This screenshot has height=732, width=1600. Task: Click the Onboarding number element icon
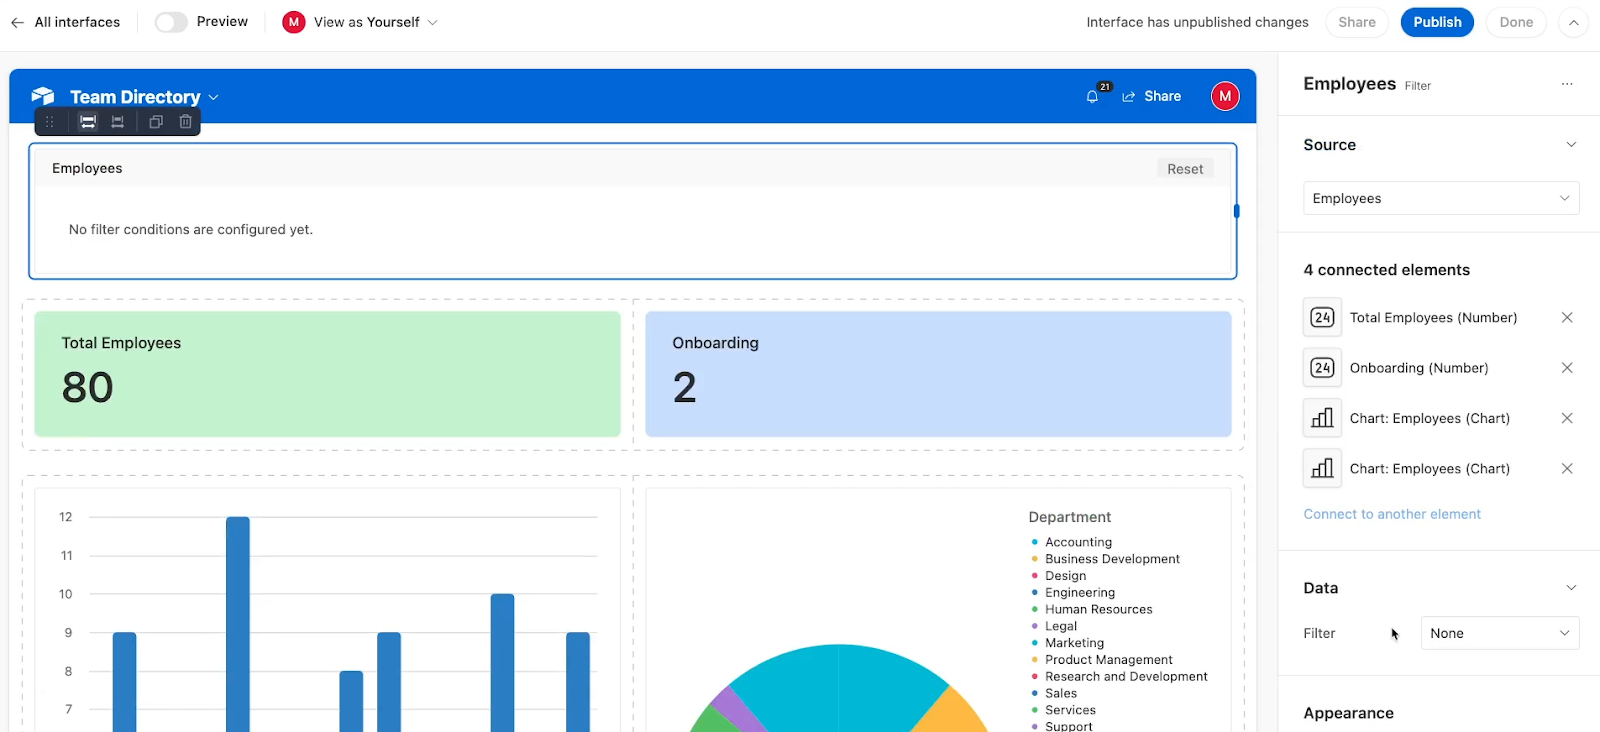tap(1322, 368)
